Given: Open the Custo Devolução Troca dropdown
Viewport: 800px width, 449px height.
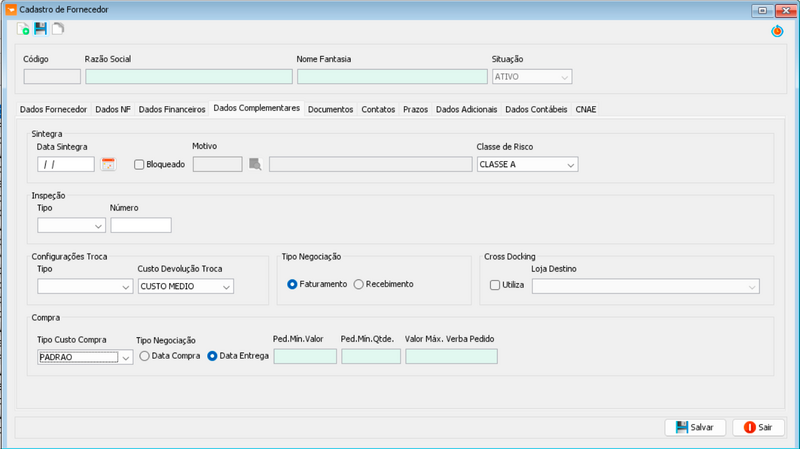Looking at the screenshot, I should [x=186, y=286].
